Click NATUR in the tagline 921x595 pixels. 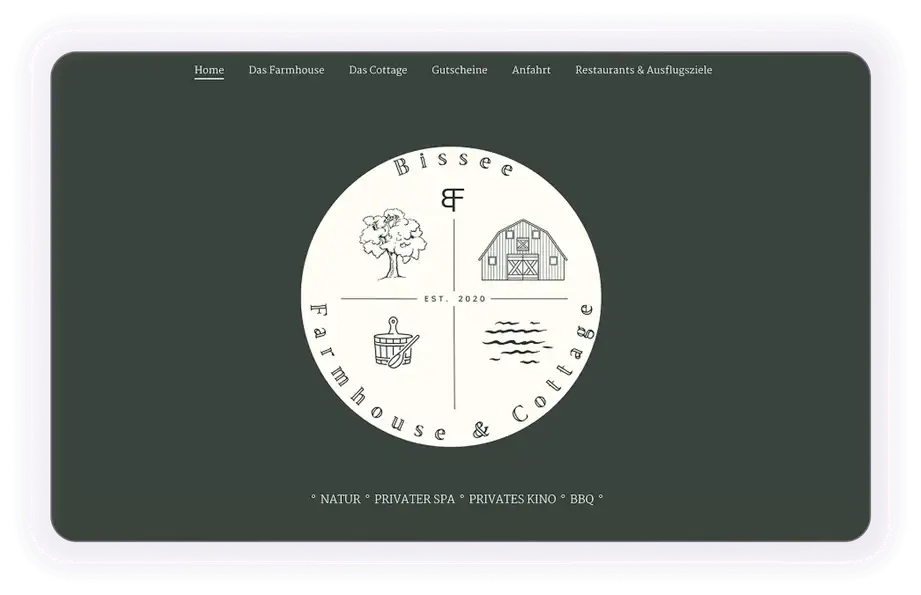click(340, 498)
